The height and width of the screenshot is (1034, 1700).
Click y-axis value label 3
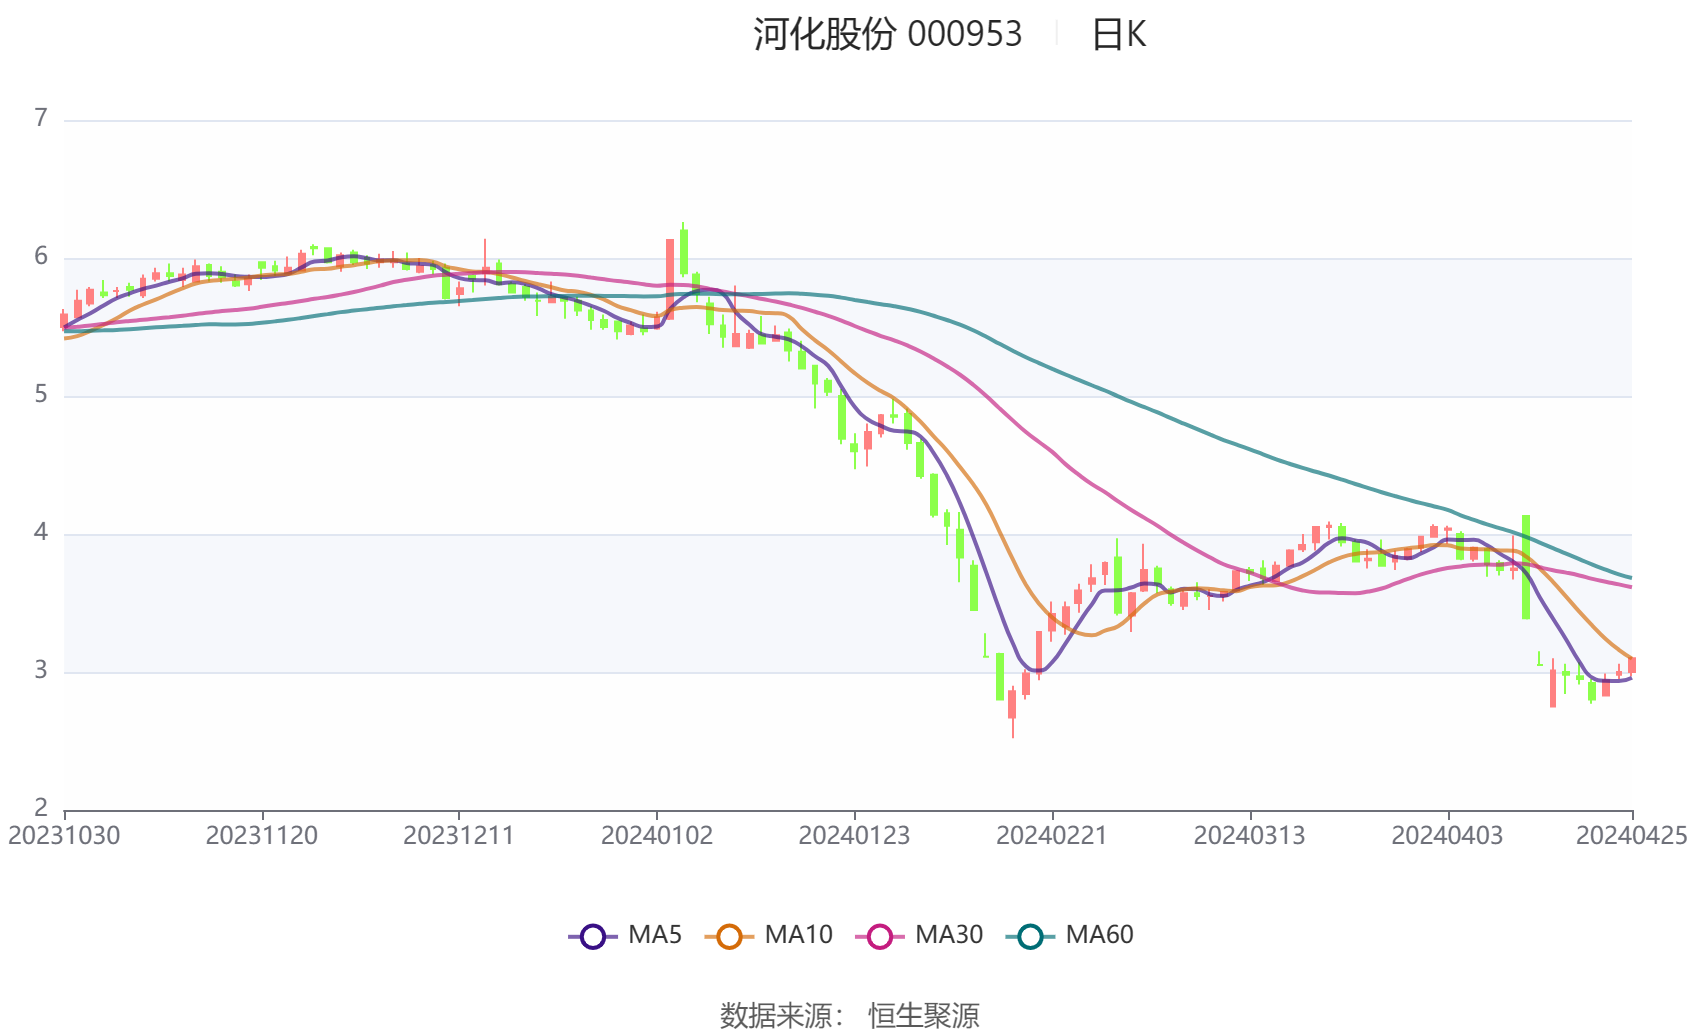click(x=41, y=671)
